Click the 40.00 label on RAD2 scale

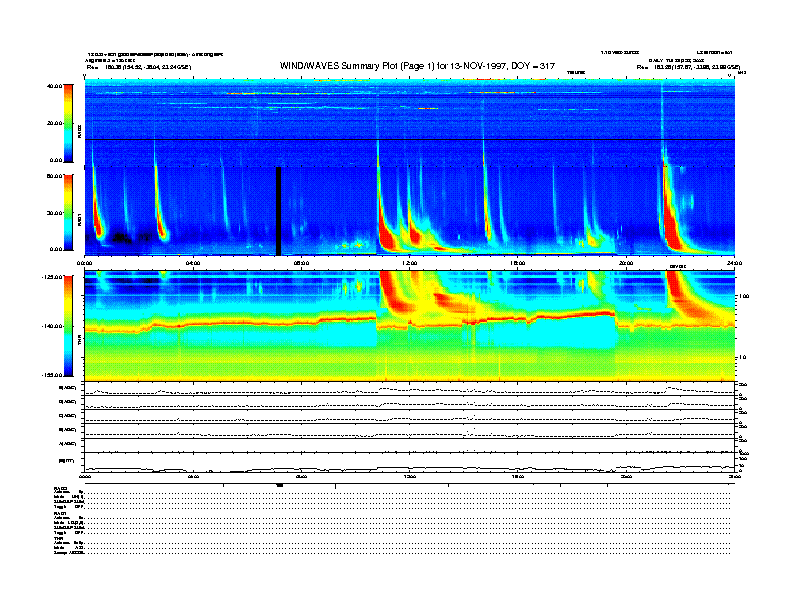(x=54, y=86)
